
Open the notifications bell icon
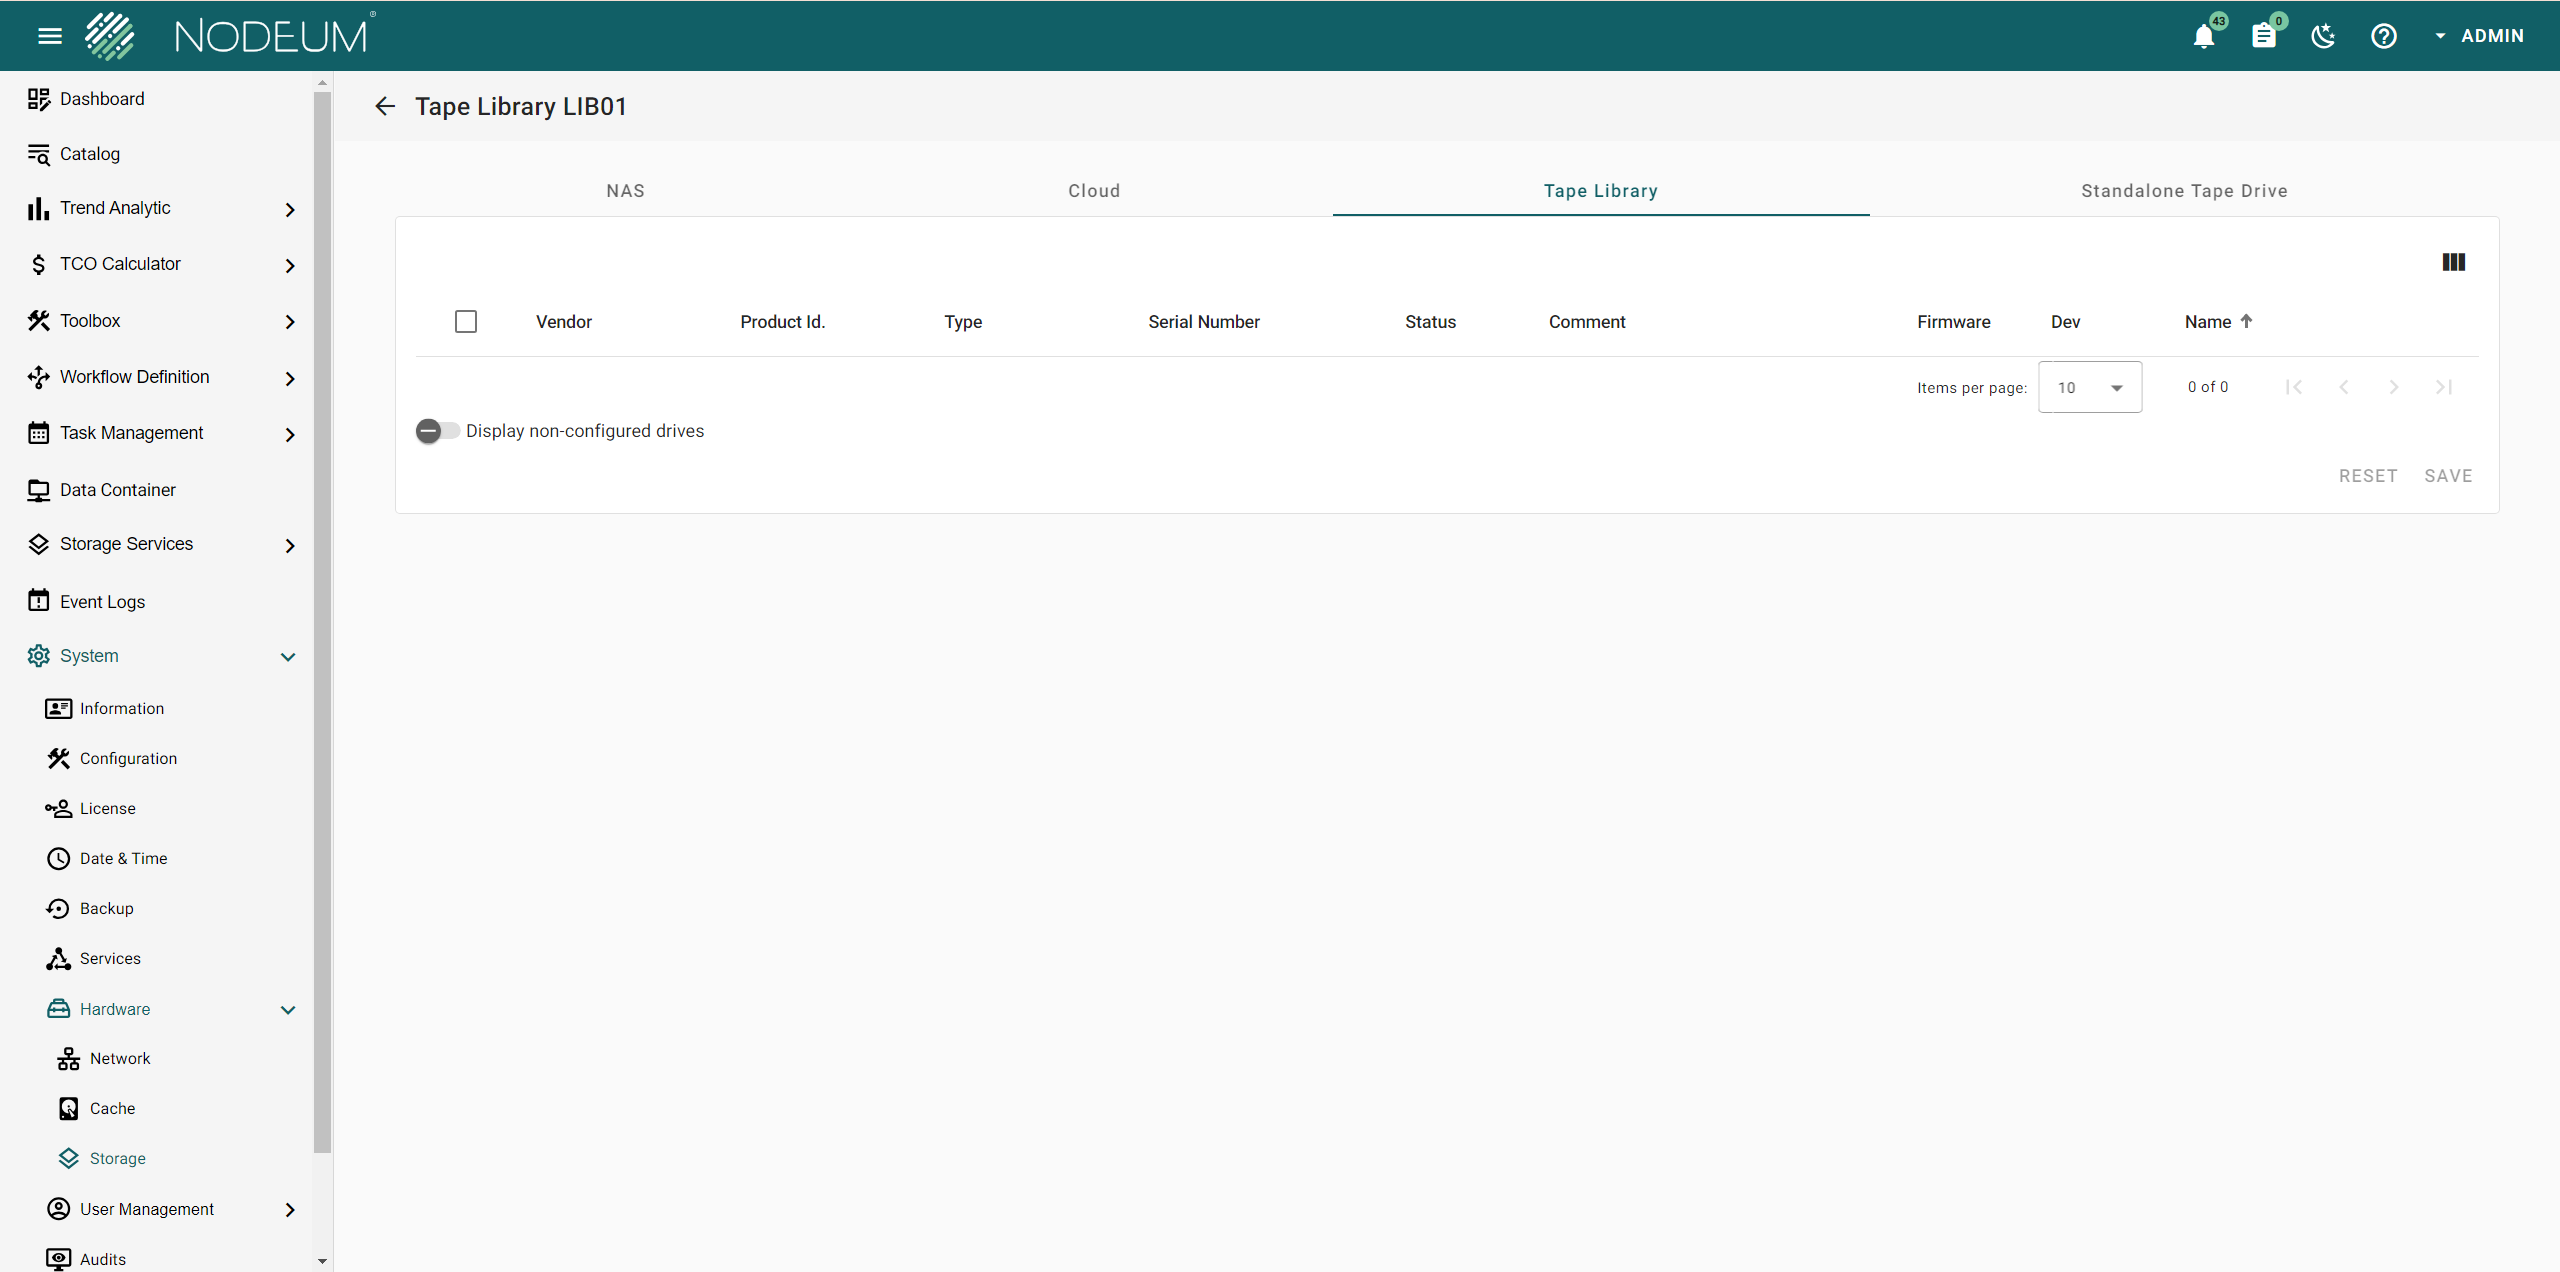point(2204,36)
